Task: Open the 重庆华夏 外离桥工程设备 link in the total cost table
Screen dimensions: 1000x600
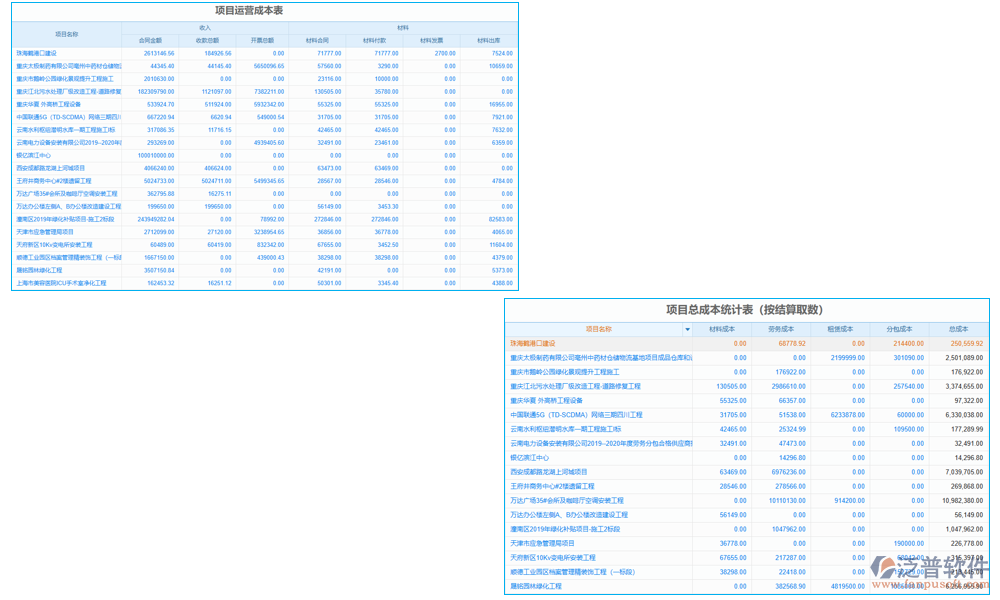Action: 546,401
